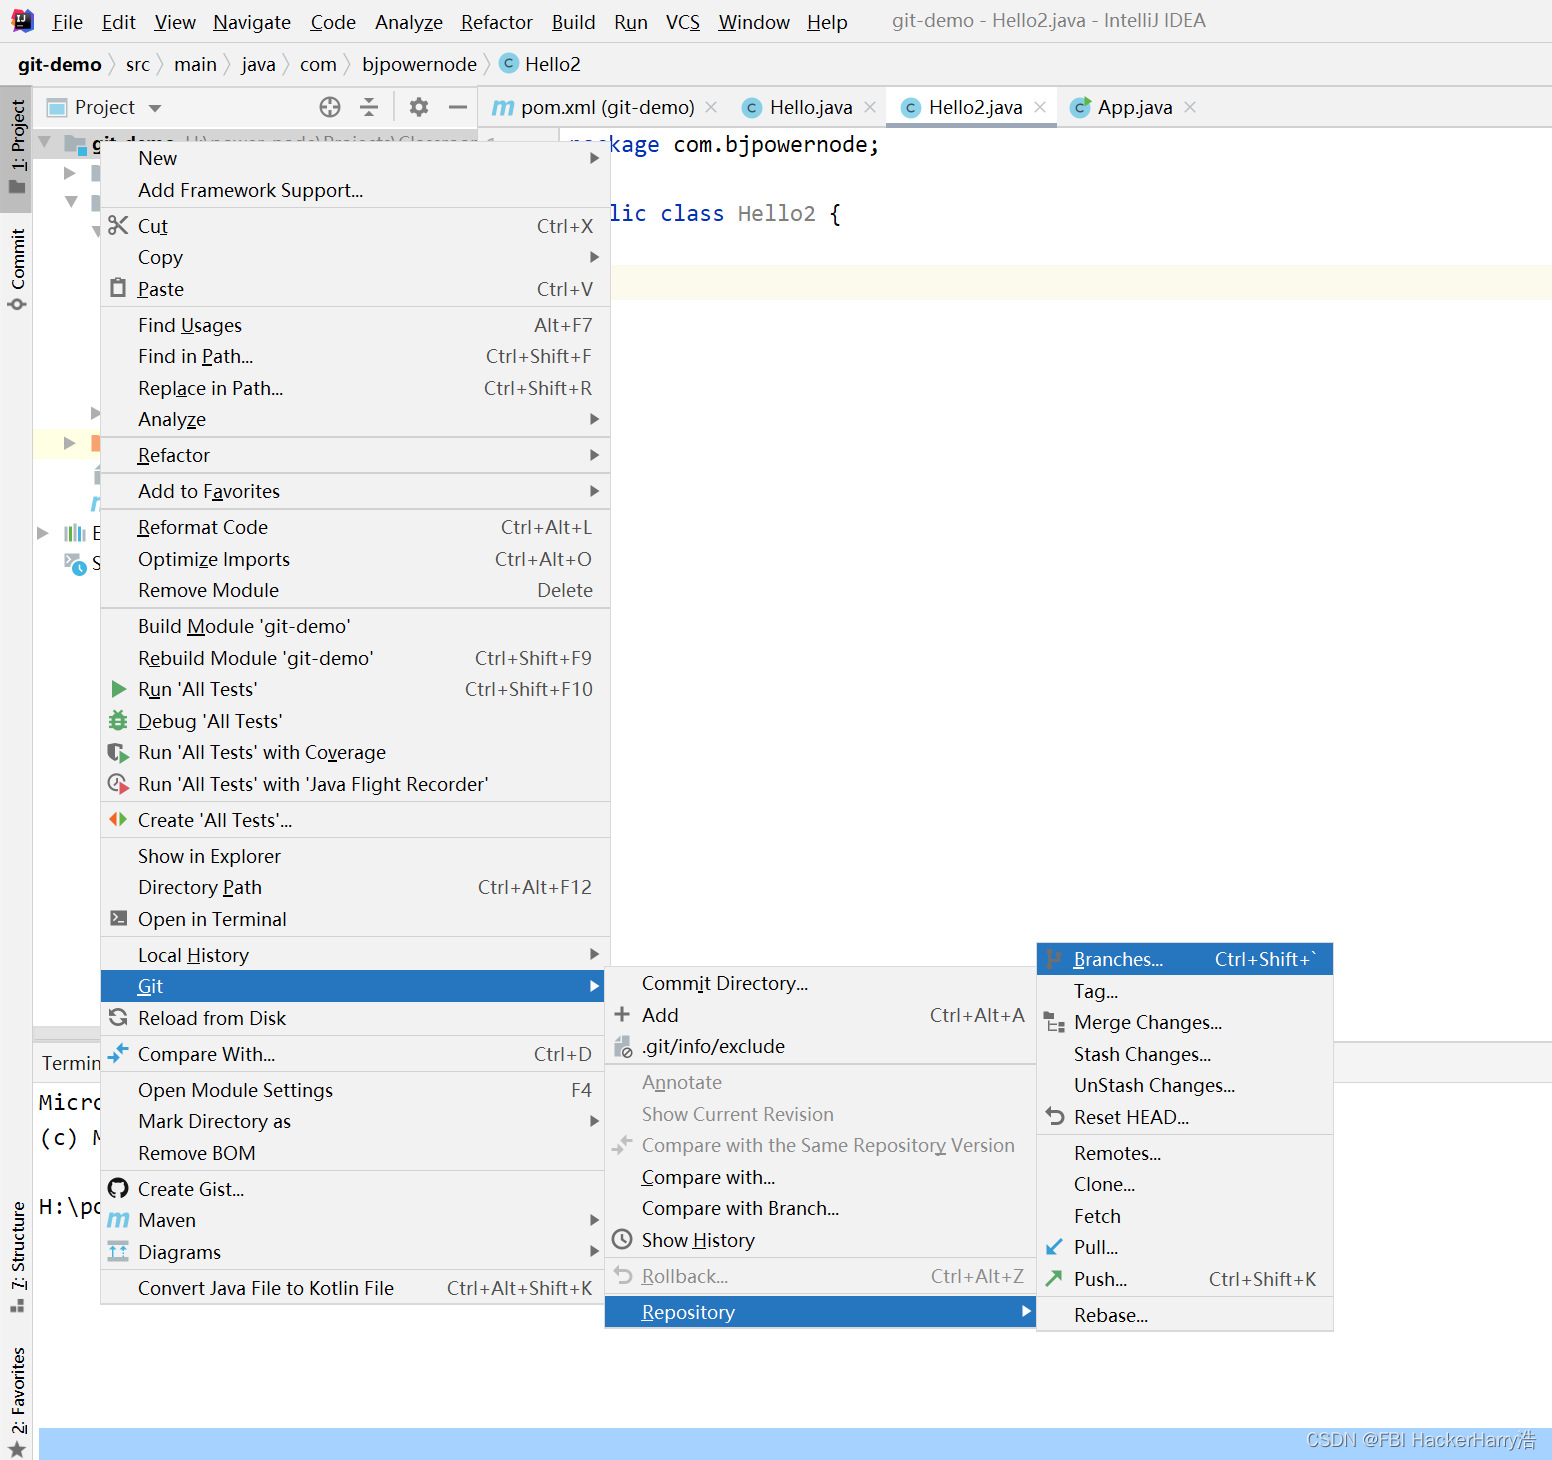This screenshot has width=1552, height=1460.
Task: Click the Reload from Disk icon
Action: tap(118, 1017)
